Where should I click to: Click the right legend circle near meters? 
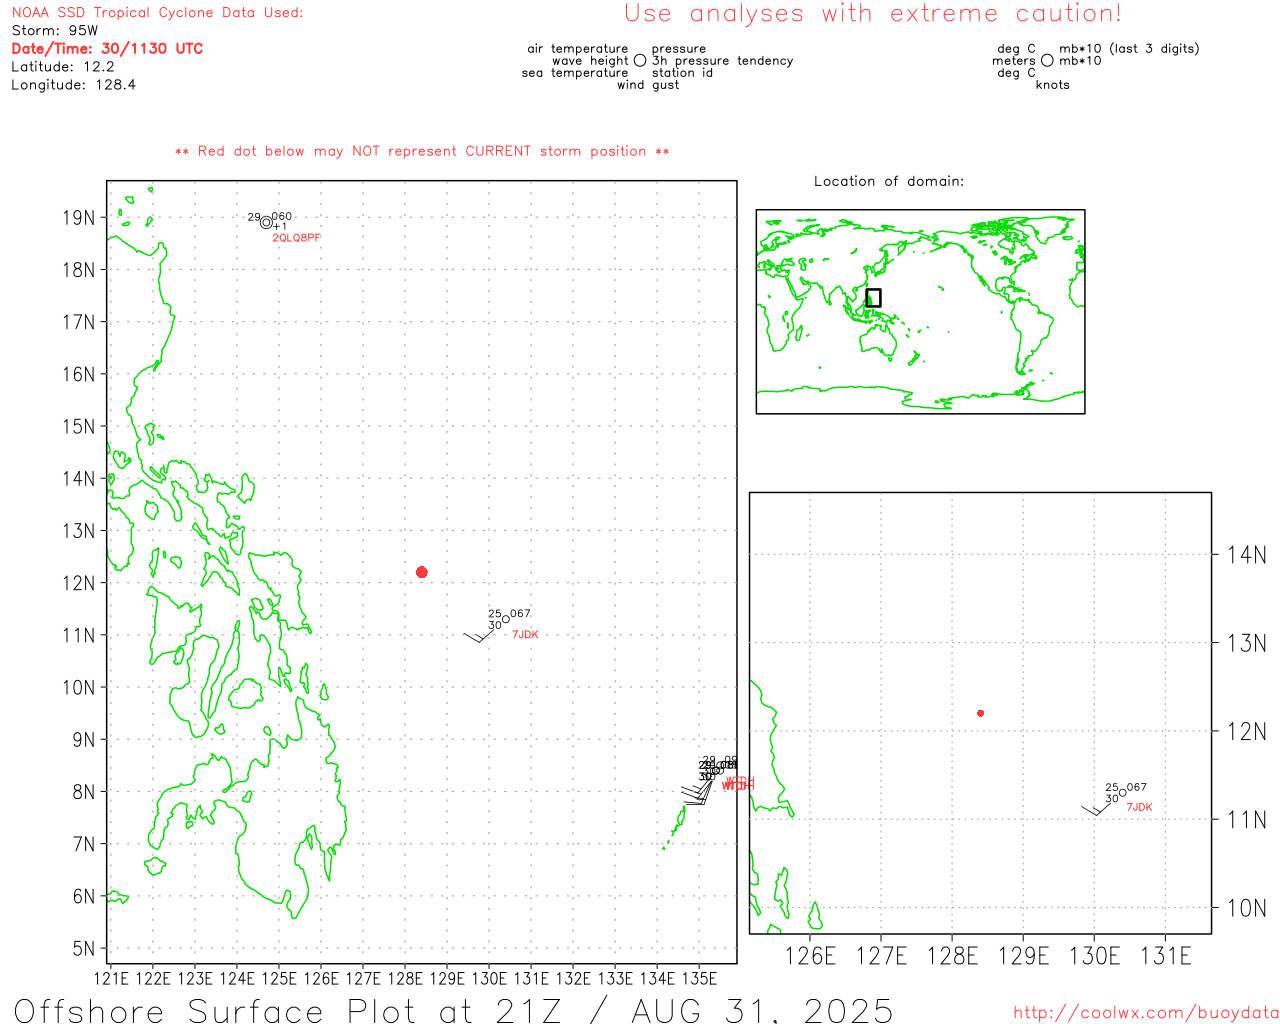(x=1047, y=61)
